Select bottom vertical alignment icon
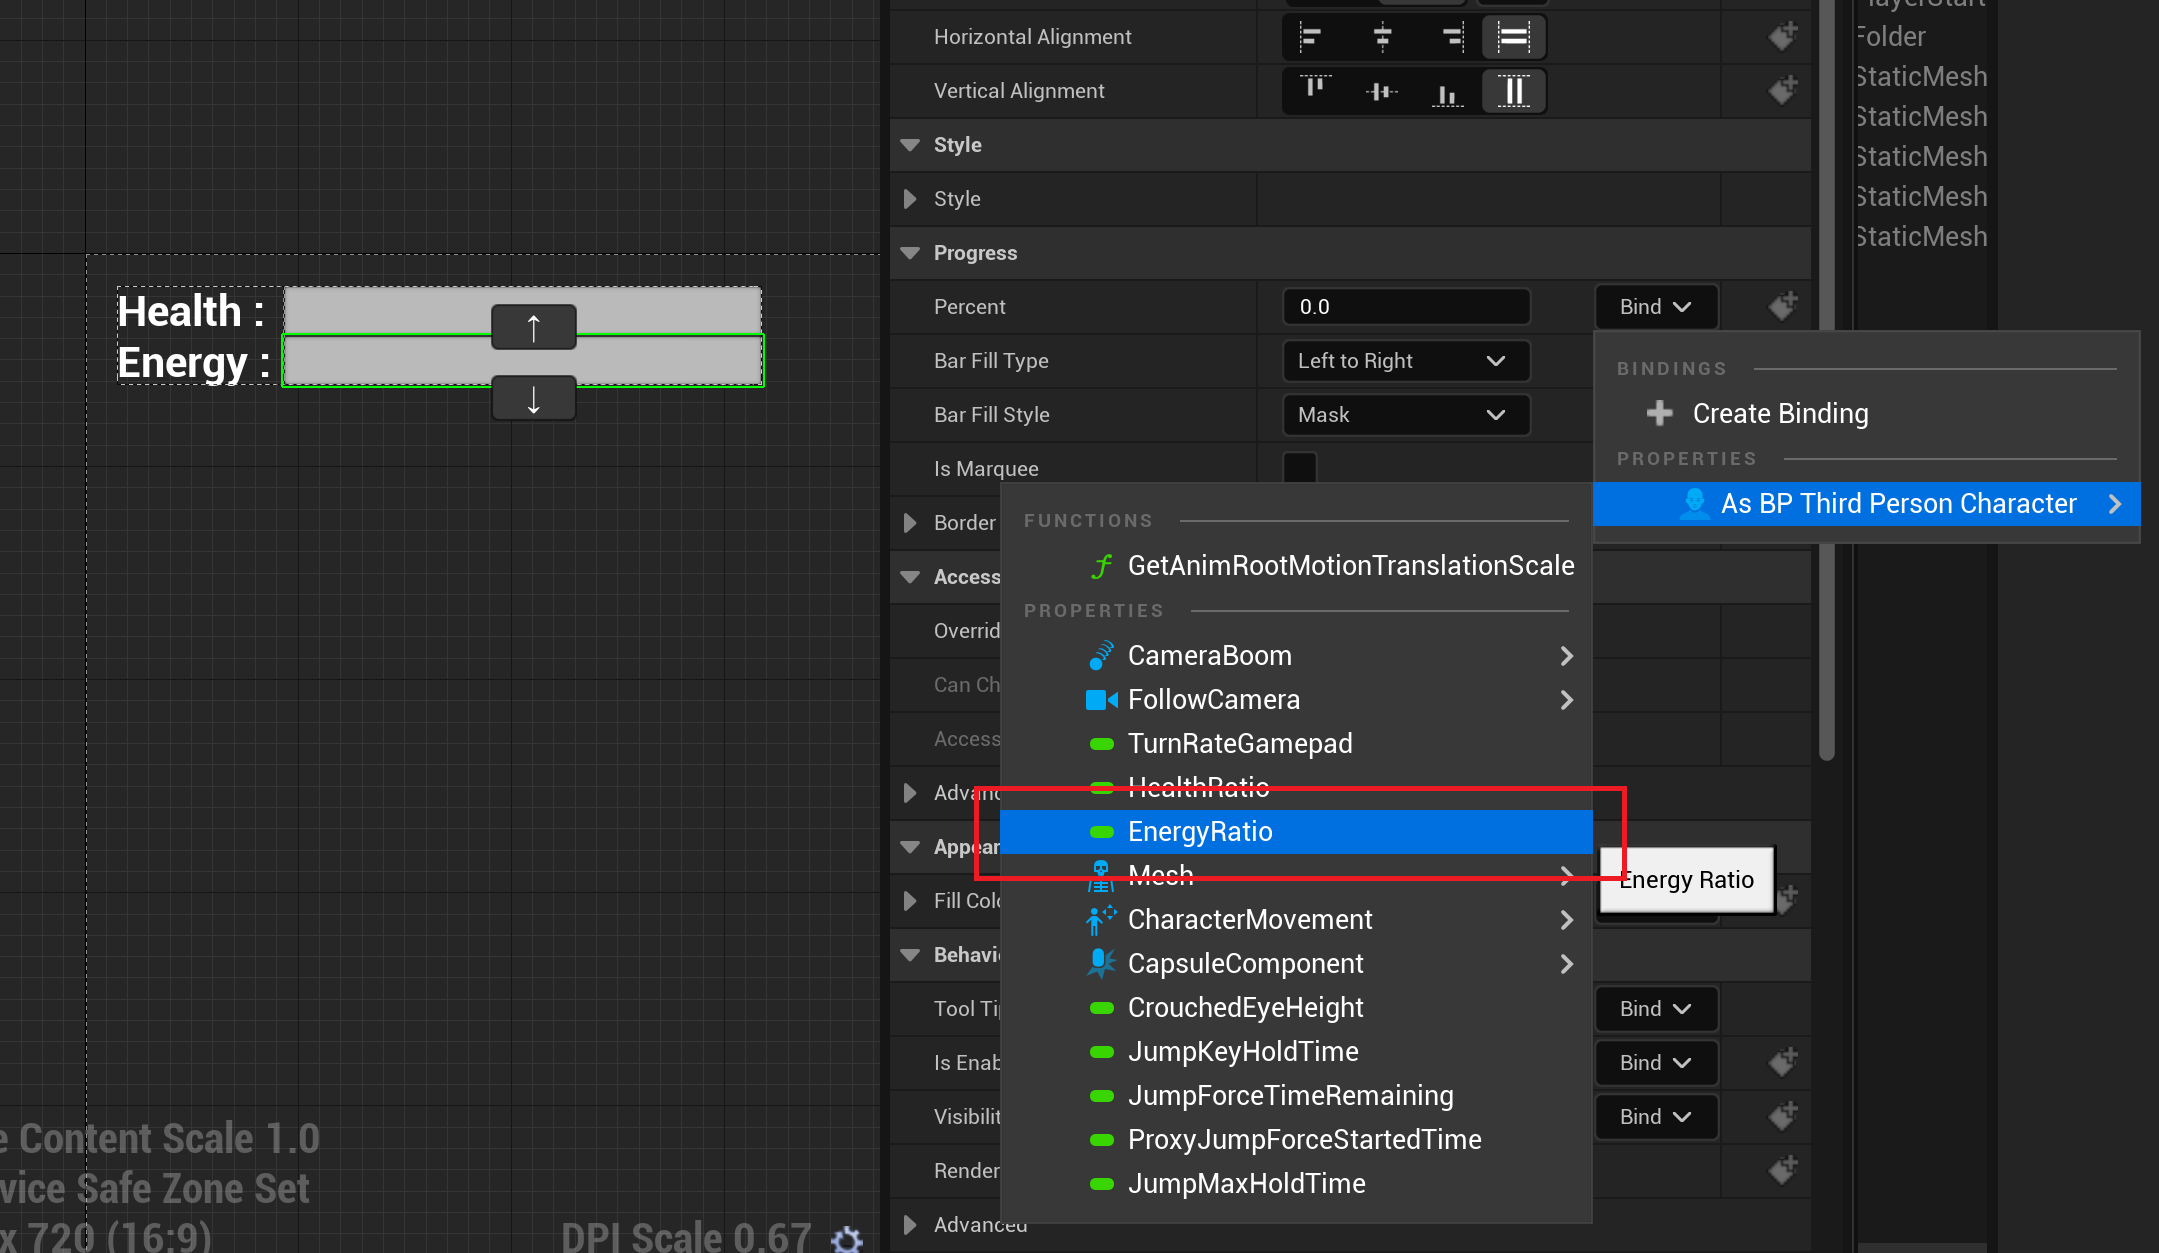 pyautogui.click(x=1447, y=92)
